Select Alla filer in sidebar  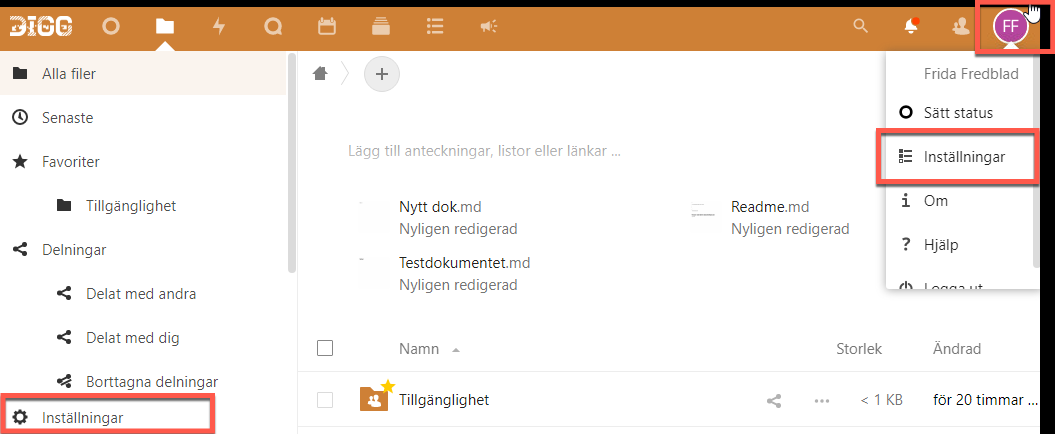pos(143,73)
